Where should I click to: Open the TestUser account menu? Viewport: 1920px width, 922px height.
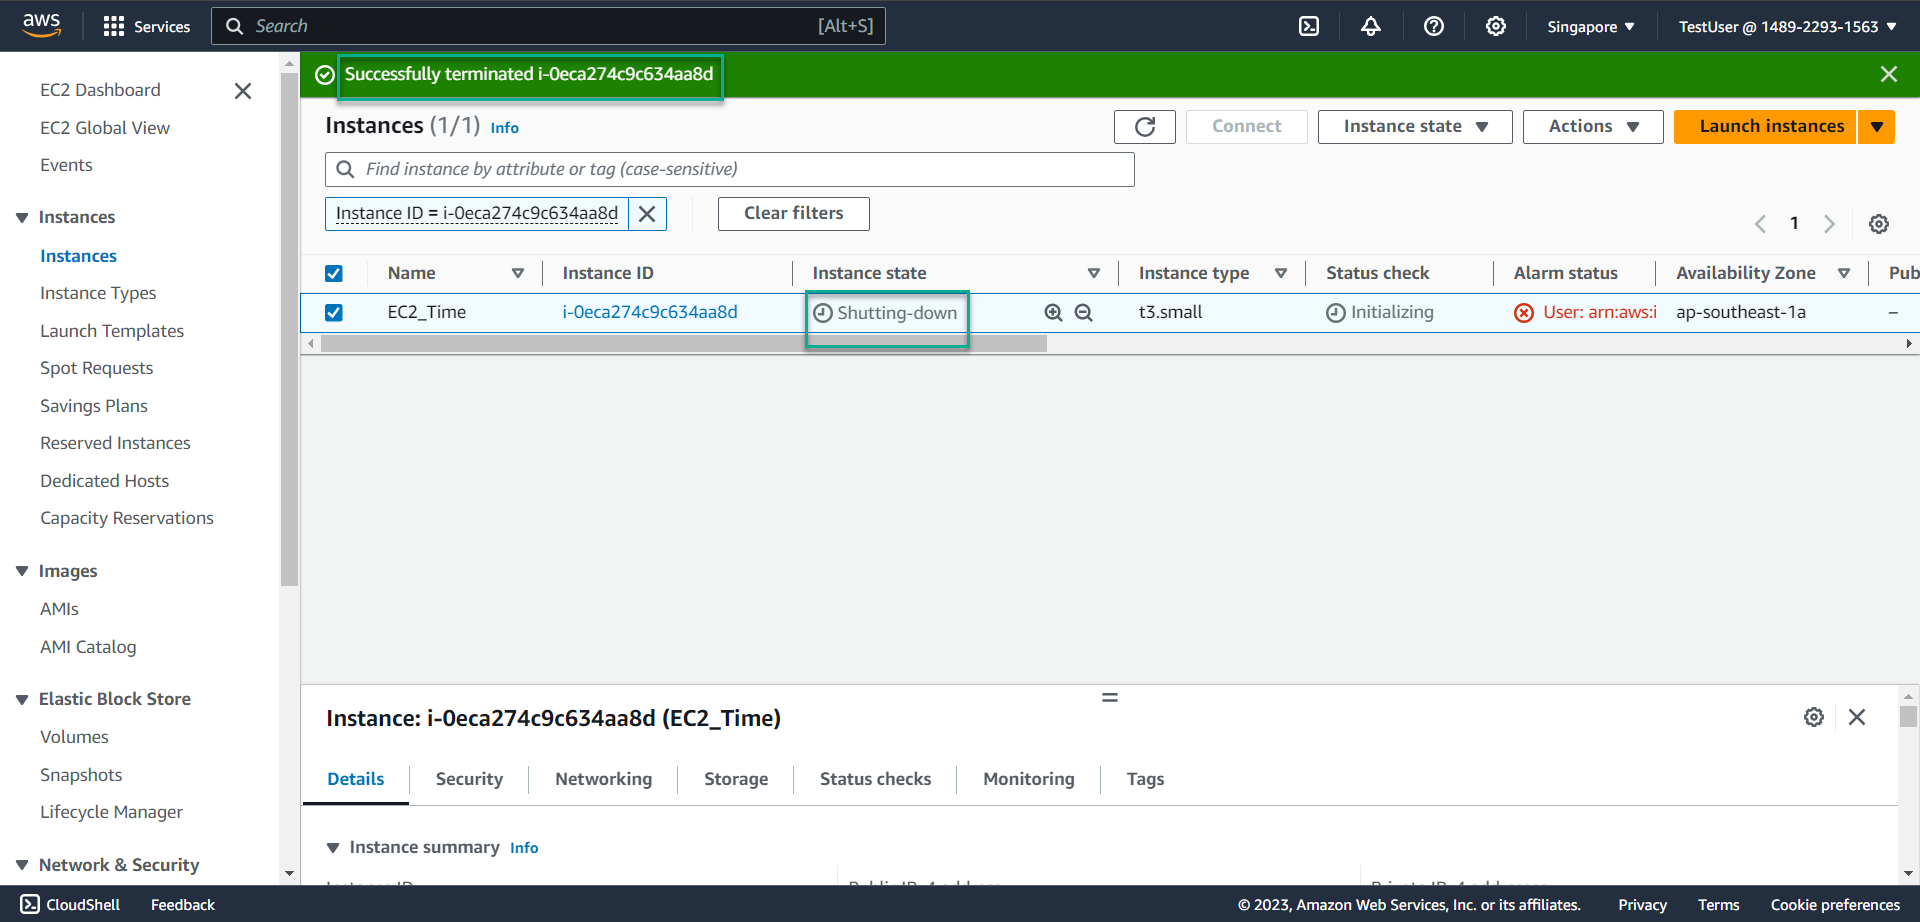[x=1788, y=26]
